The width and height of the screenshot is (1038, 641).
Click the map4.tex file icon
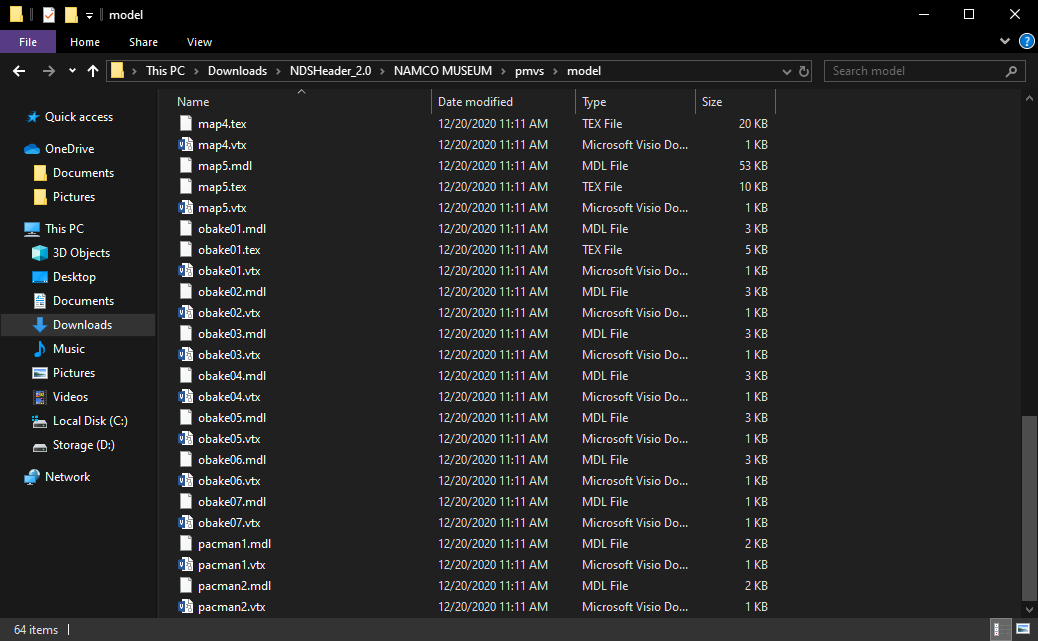point(186,124)
